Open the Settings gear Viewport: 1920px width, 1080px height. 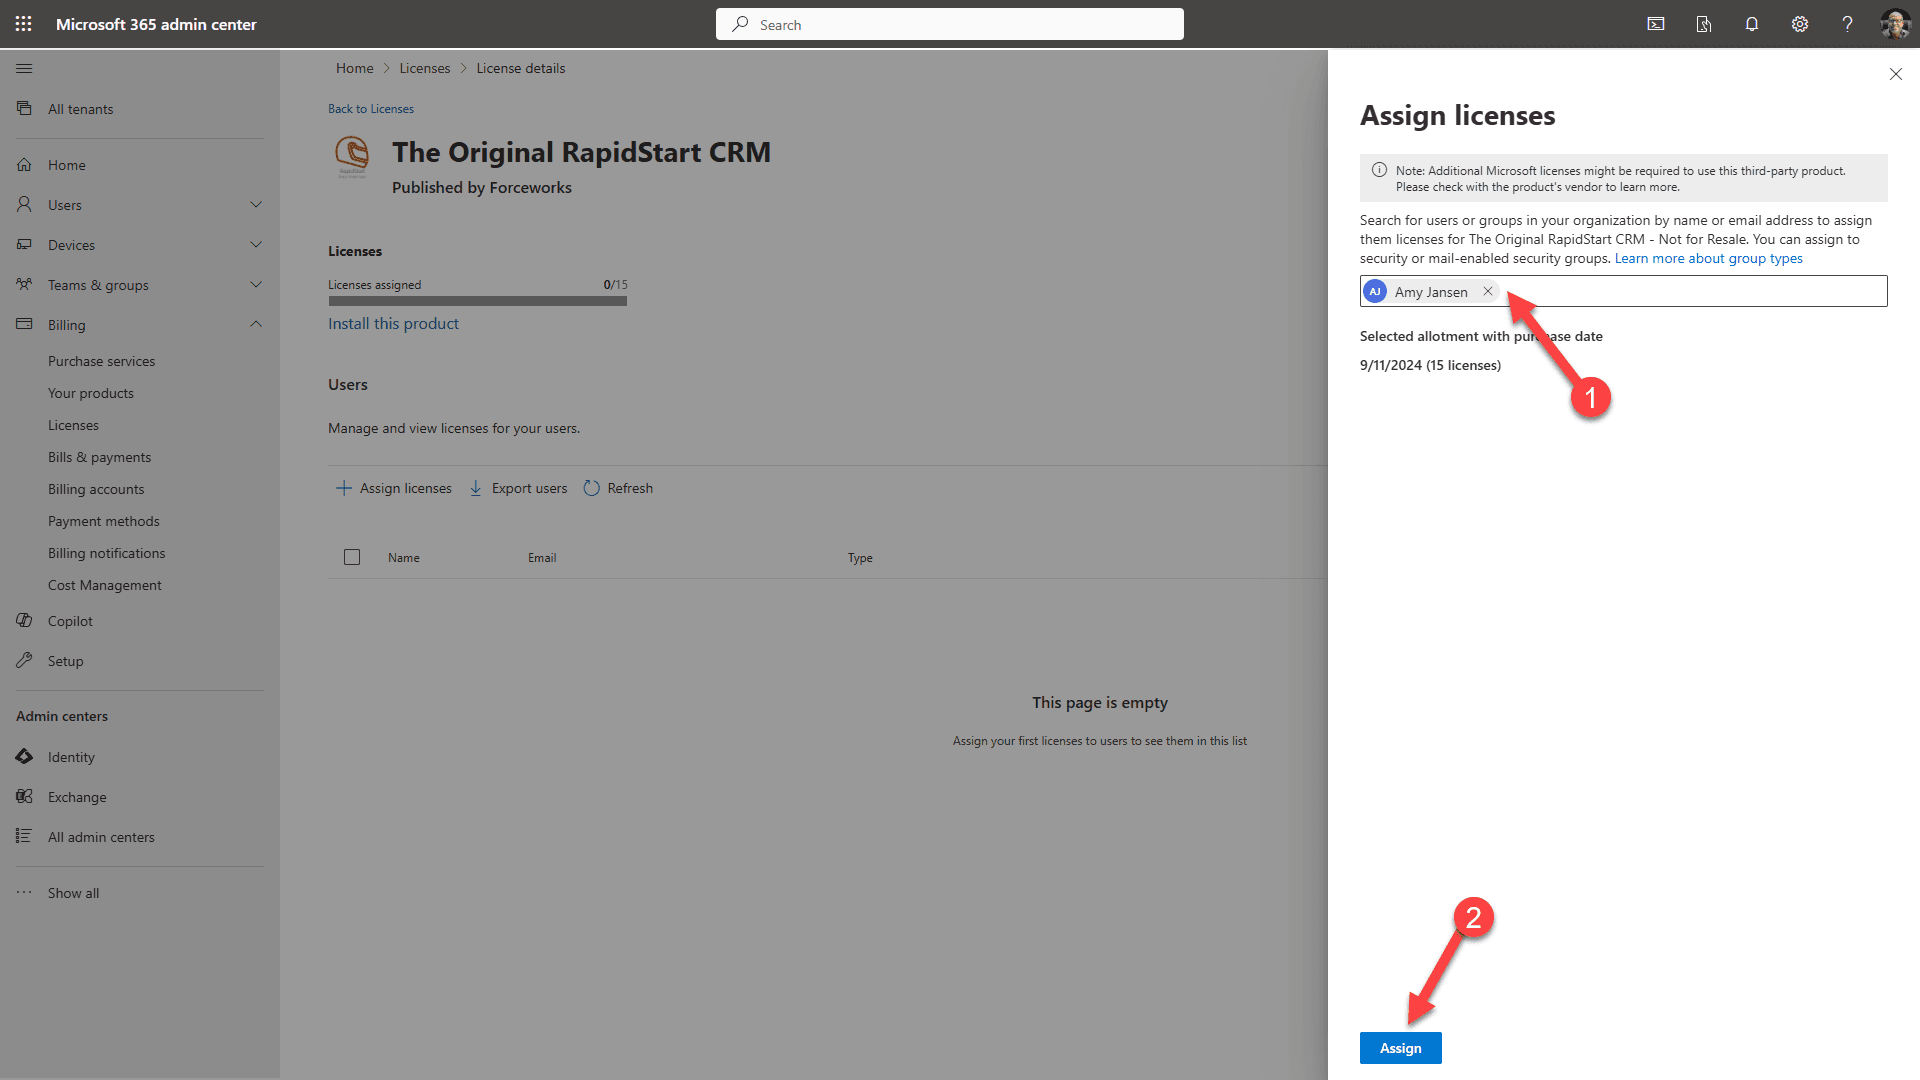pos(1799,23)
